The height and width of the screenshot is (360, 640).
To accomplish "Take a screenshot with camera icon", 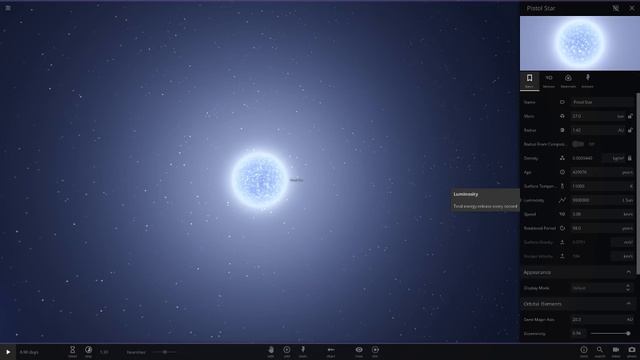I will tap(631, 351).
